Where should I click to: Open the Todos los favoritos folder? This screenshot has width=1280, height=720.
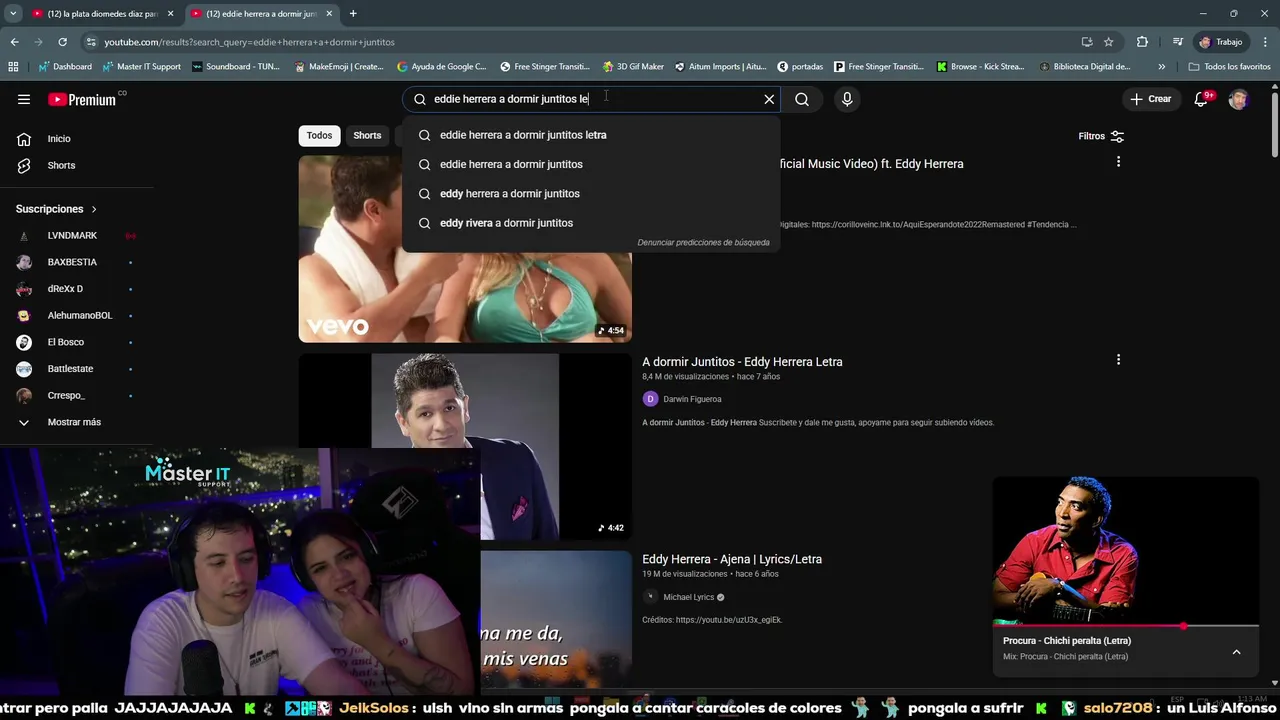point(1229,67)
